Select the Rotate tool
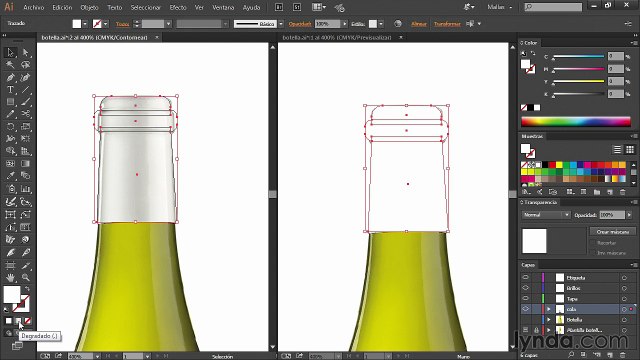 click(x=10, y=127)
